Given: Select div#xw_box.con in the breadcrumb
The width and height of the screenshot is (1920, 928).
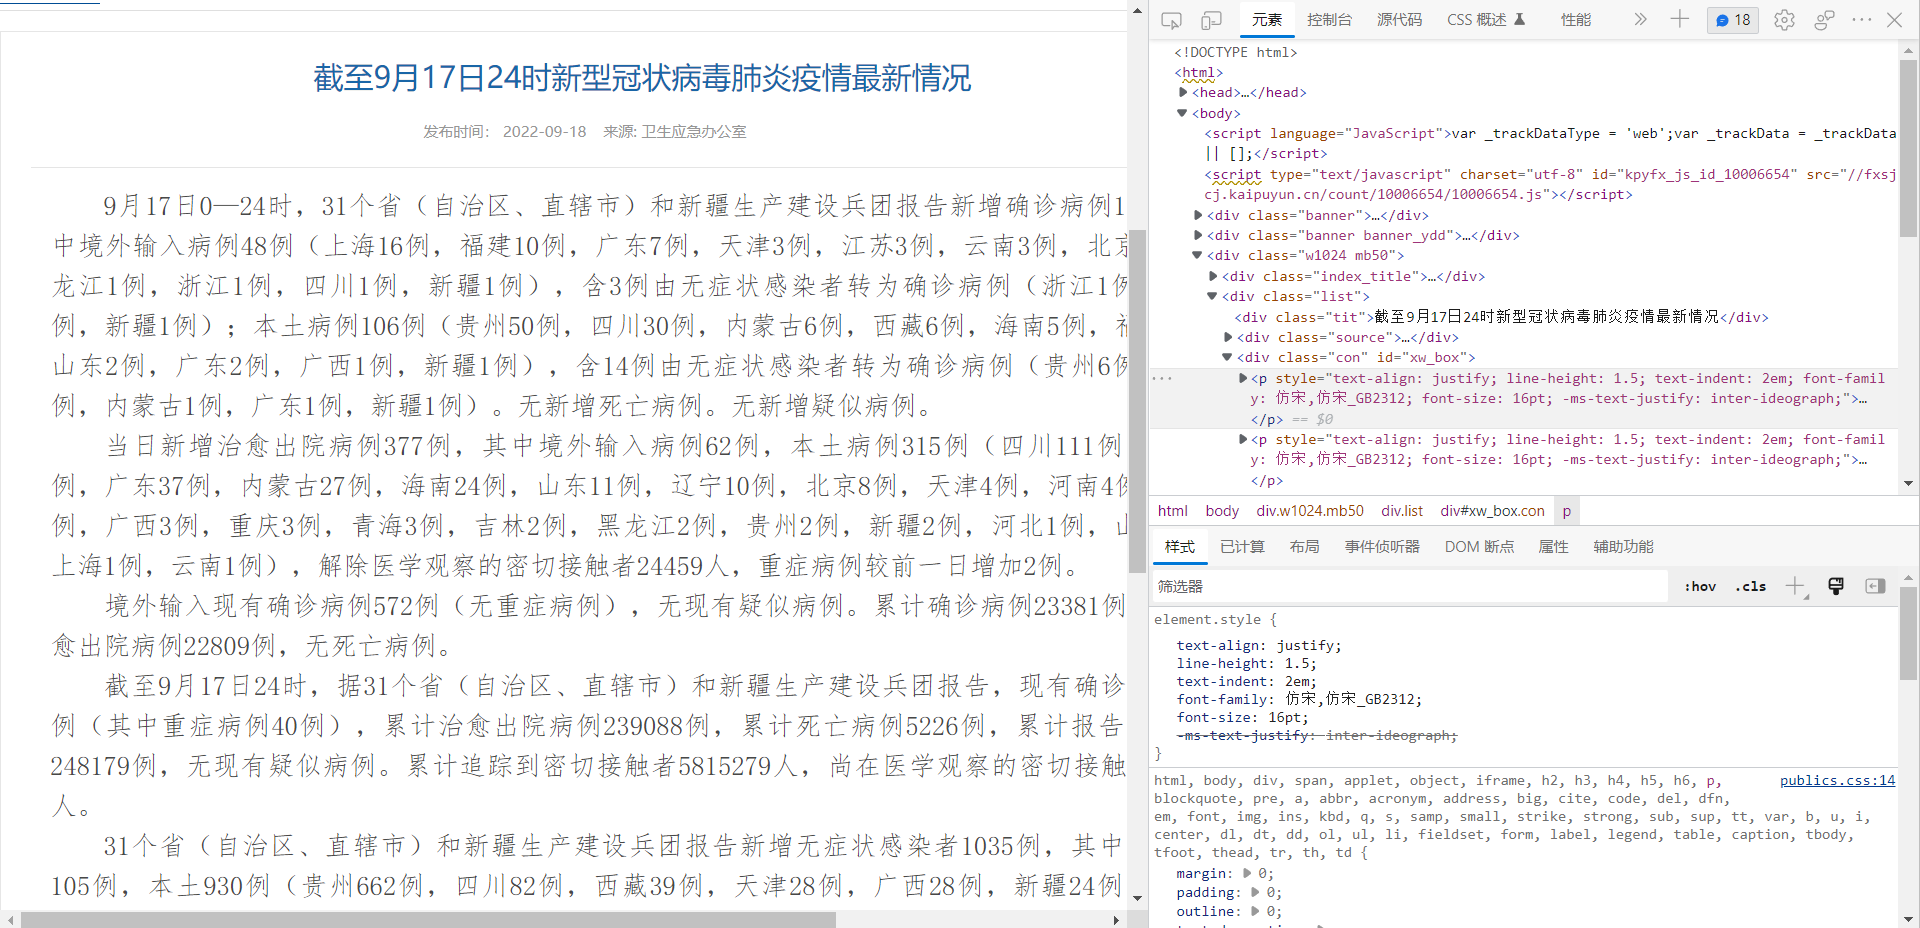Looking at the screenshot, I should pos(1492,511).
